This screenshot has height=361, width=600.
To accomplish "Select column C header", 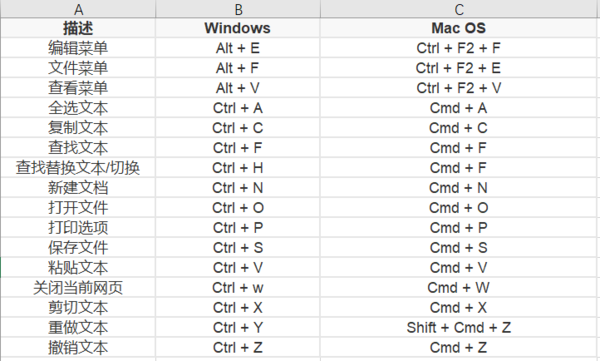I will pos(458,9).
